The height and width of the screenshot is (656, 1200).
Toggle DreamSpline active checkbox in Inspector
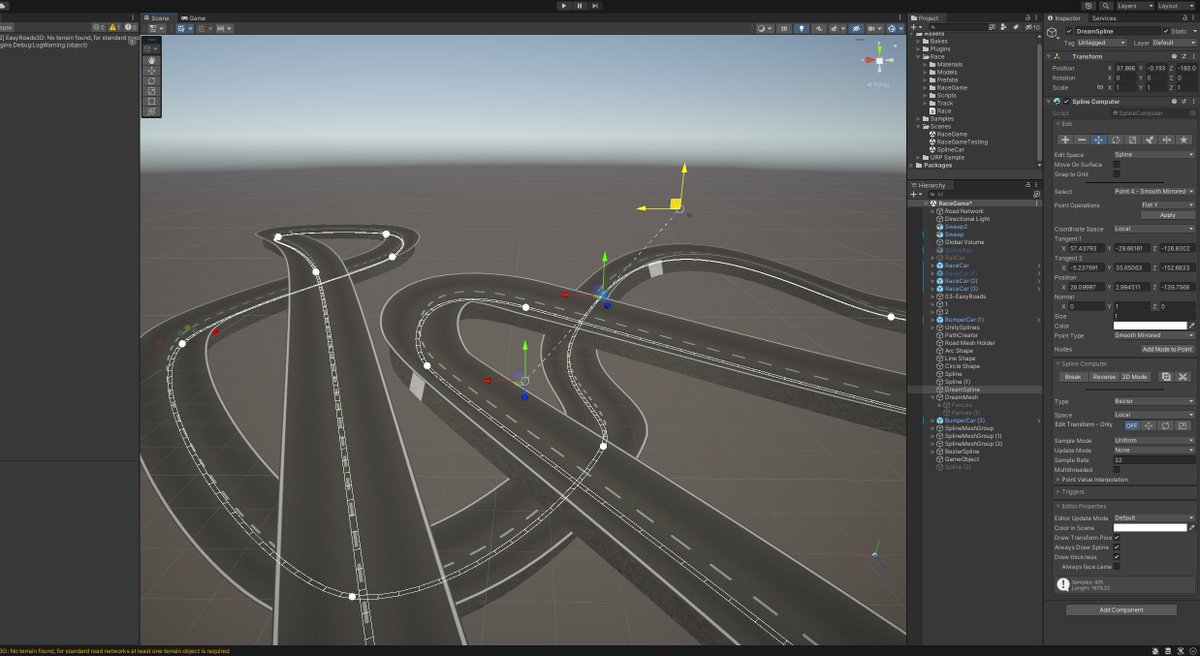(1069, 31)
